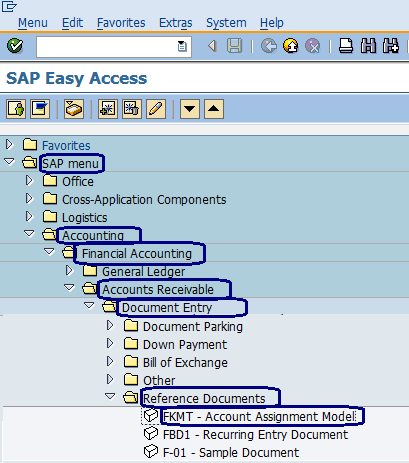Viewport: 409px width, 463px height.
Task: Click the Print icon
Action: coord(346,46)
